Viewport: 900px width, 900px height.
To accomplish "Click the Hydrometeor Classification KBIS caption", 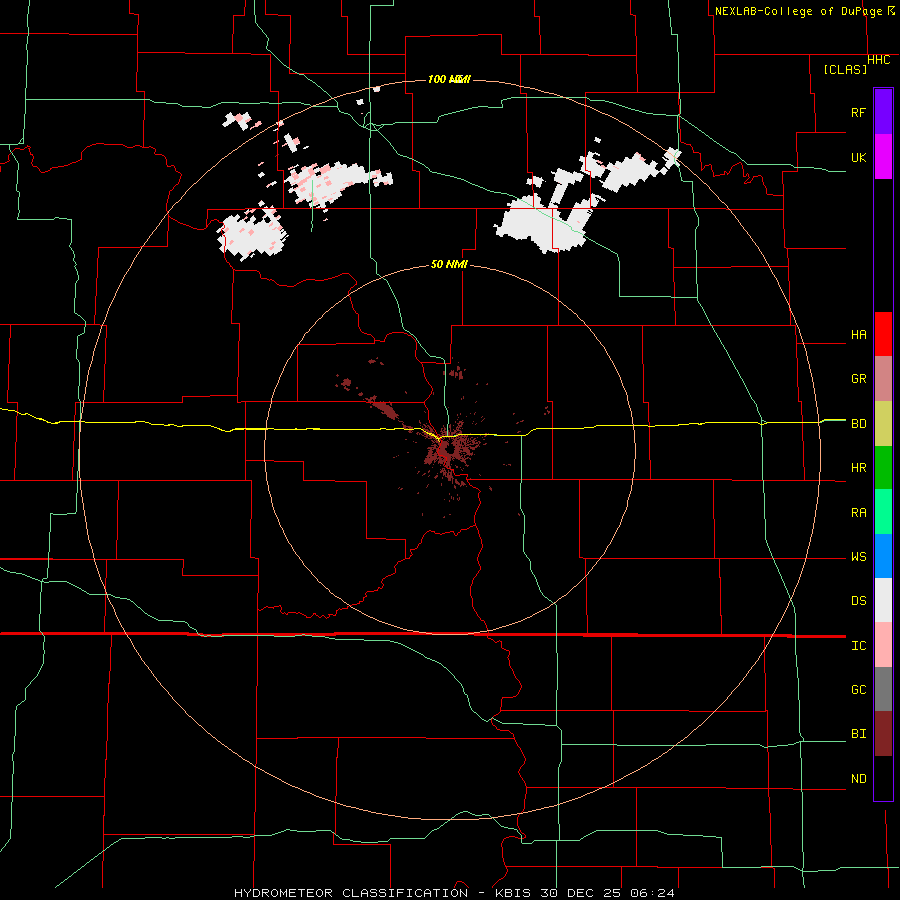I will (x=454, y=893).
